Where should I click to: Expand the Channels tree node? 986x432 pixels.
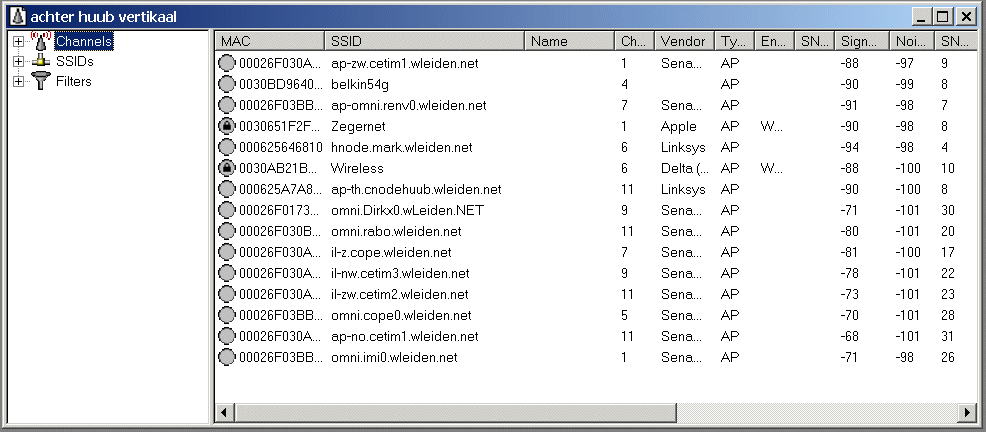tap(18, 41)
